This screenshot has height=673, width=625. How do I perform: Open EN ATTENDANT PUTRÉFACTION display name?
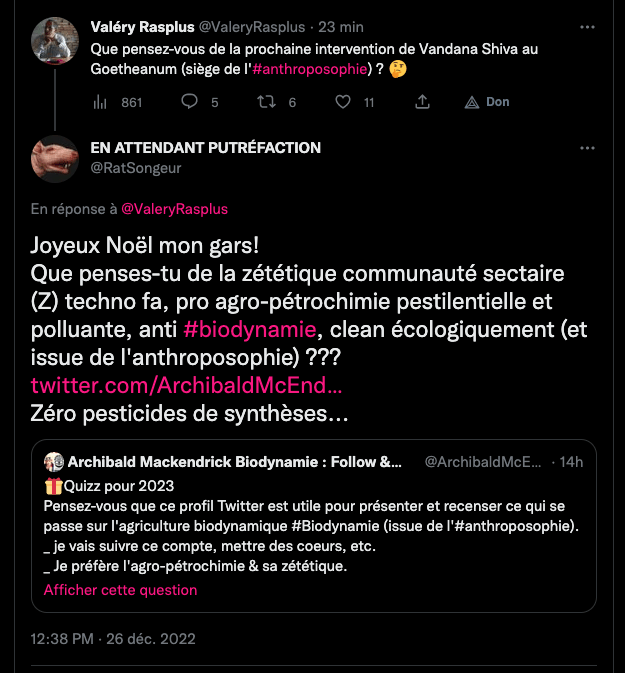tap(205, 148)
